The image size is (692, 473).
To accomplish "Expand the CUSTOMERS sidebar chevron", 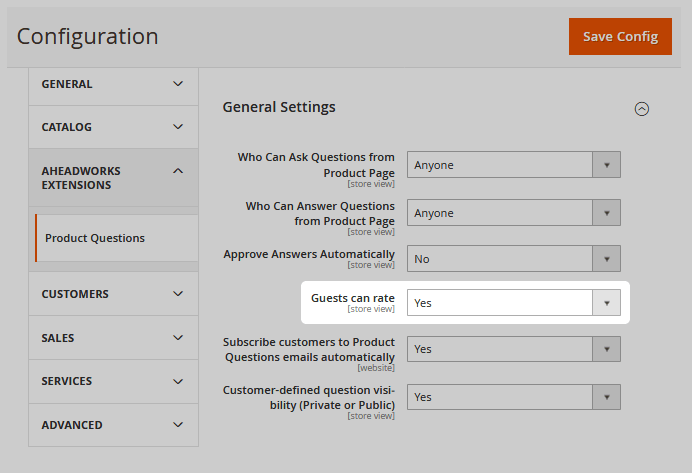I will point(178,294).
